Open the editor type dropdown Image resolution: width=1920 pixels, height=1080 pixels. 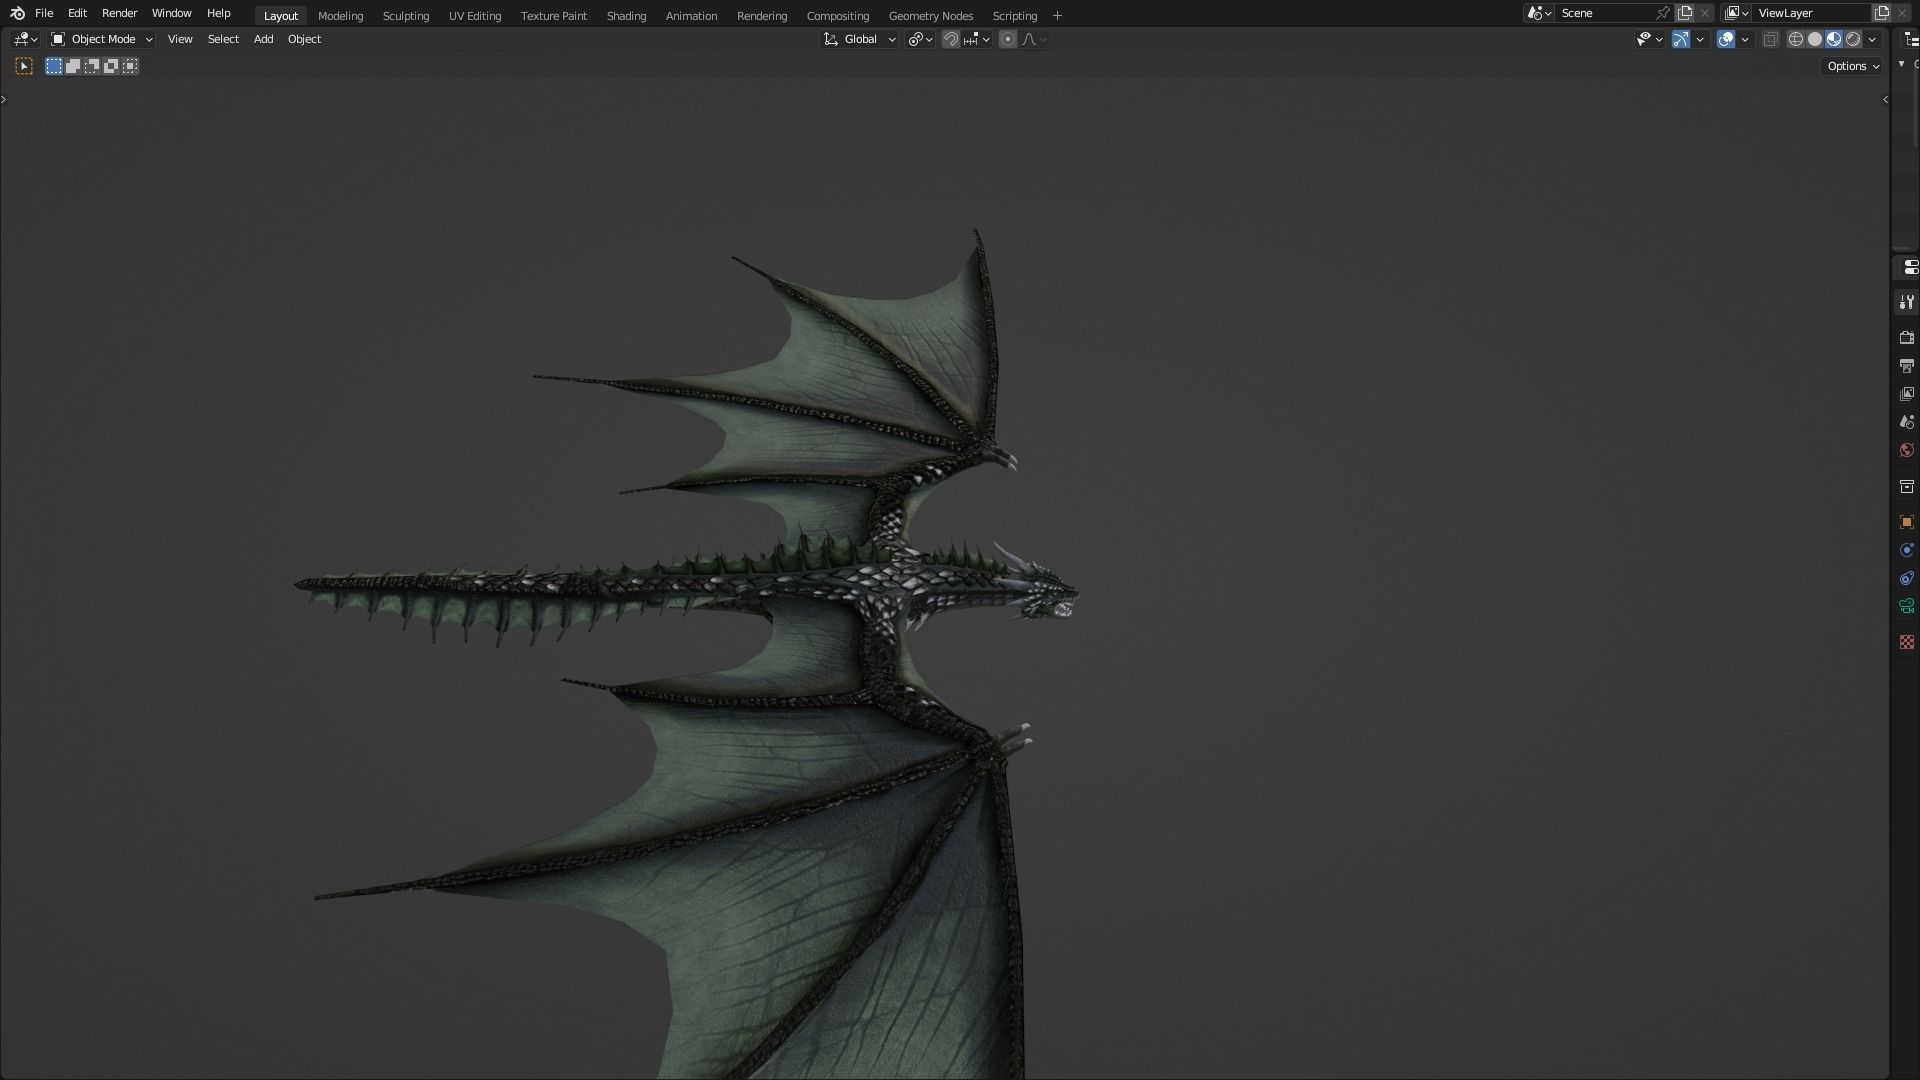click(x=25, y=39)
